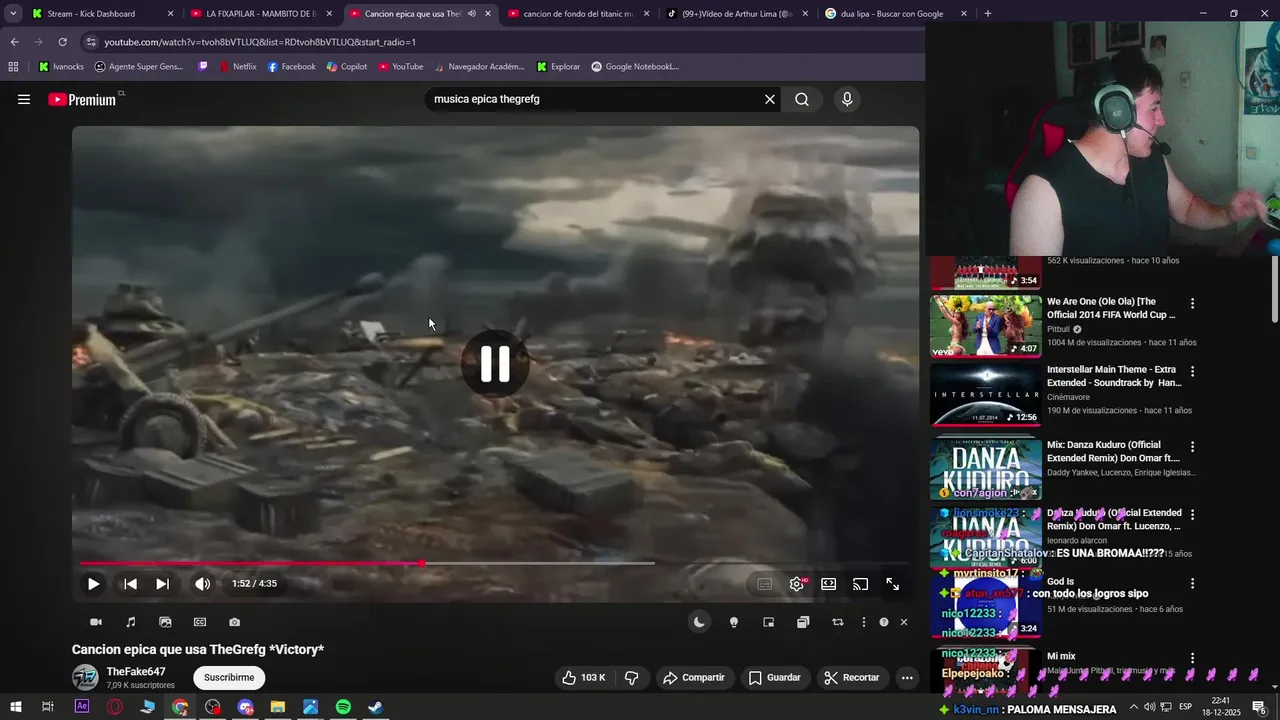Switch to the cancion de fondo del titanic tab
Screen dimensions: 1280x720
coord(579,14)
